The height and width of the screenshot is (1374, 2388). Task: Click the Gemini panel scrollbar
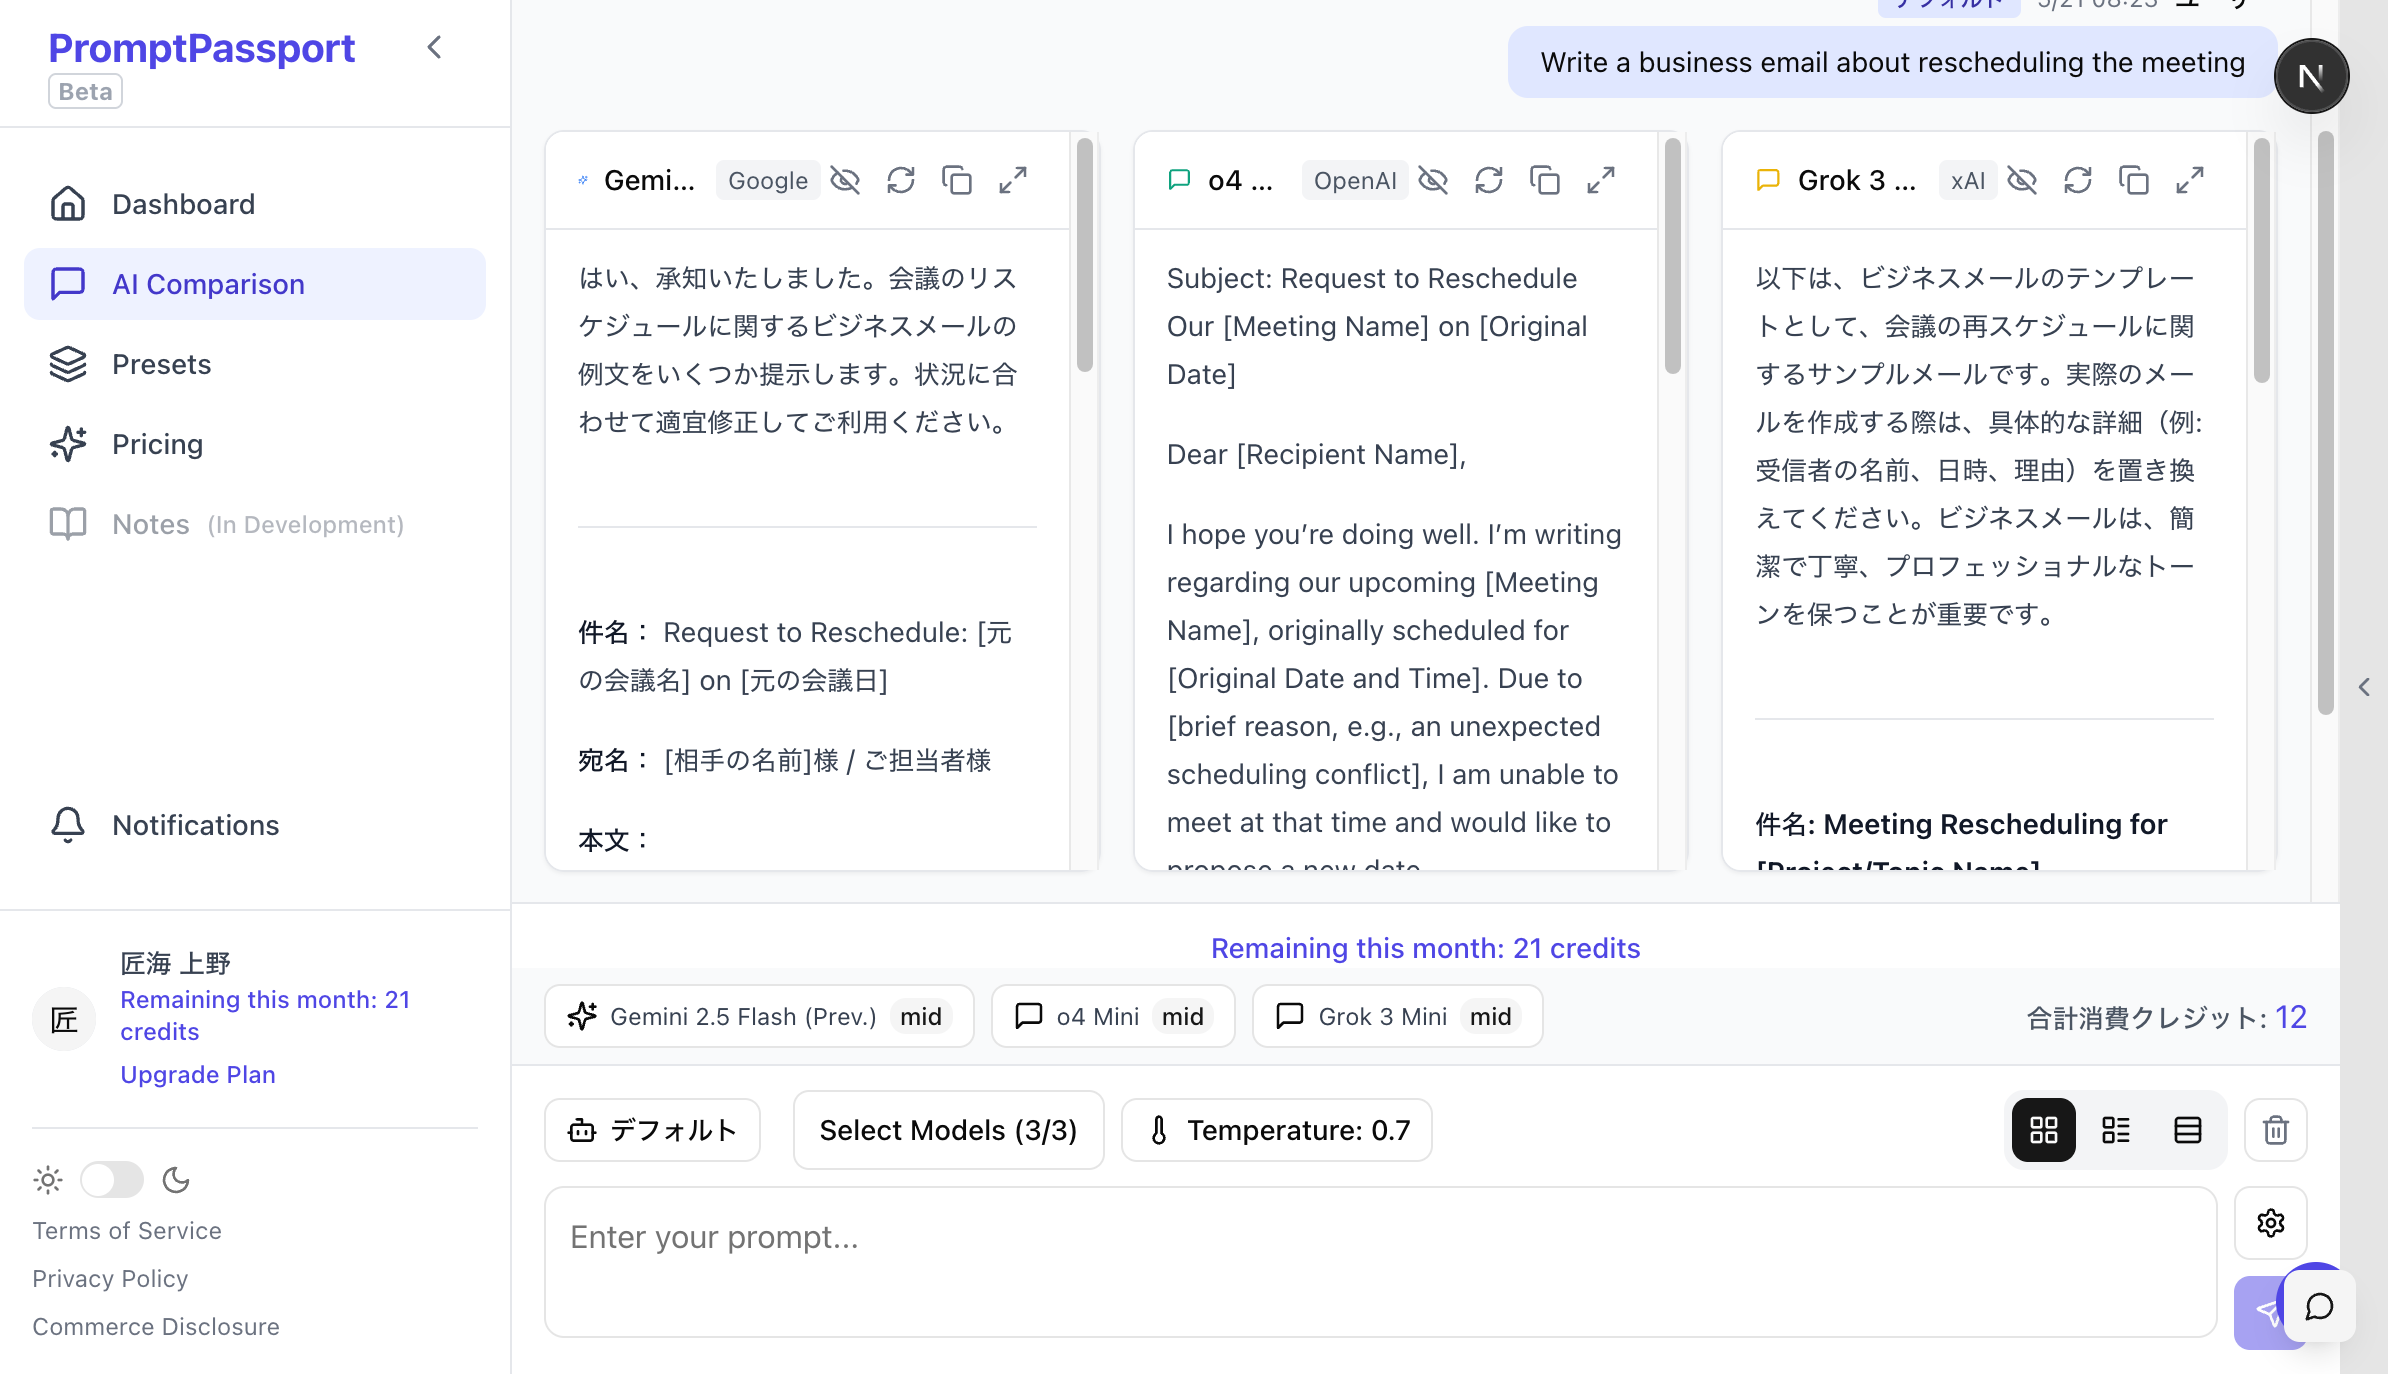click(x=1084, y=255)
